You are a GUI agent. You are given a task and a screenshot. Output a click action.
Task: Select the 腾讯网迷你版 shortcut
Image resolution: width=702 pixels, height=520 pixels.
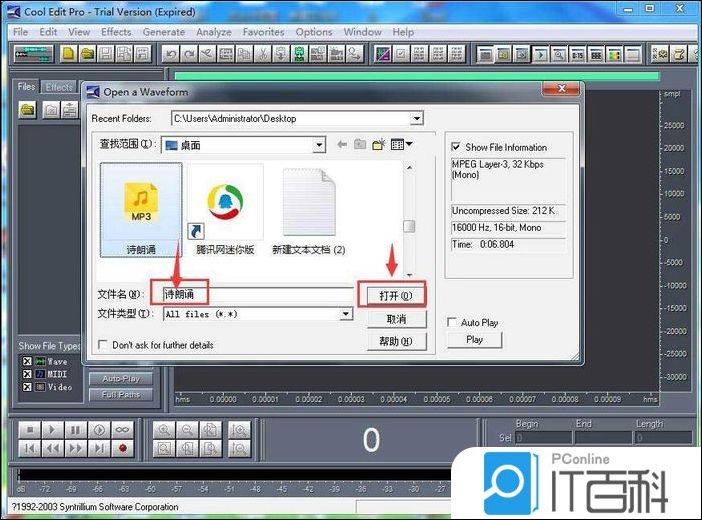tap(225, 210)
